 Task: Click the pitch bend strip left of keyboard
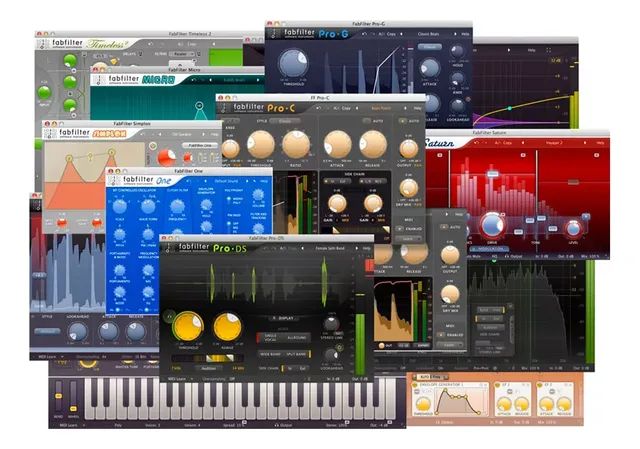click(58, 396)
